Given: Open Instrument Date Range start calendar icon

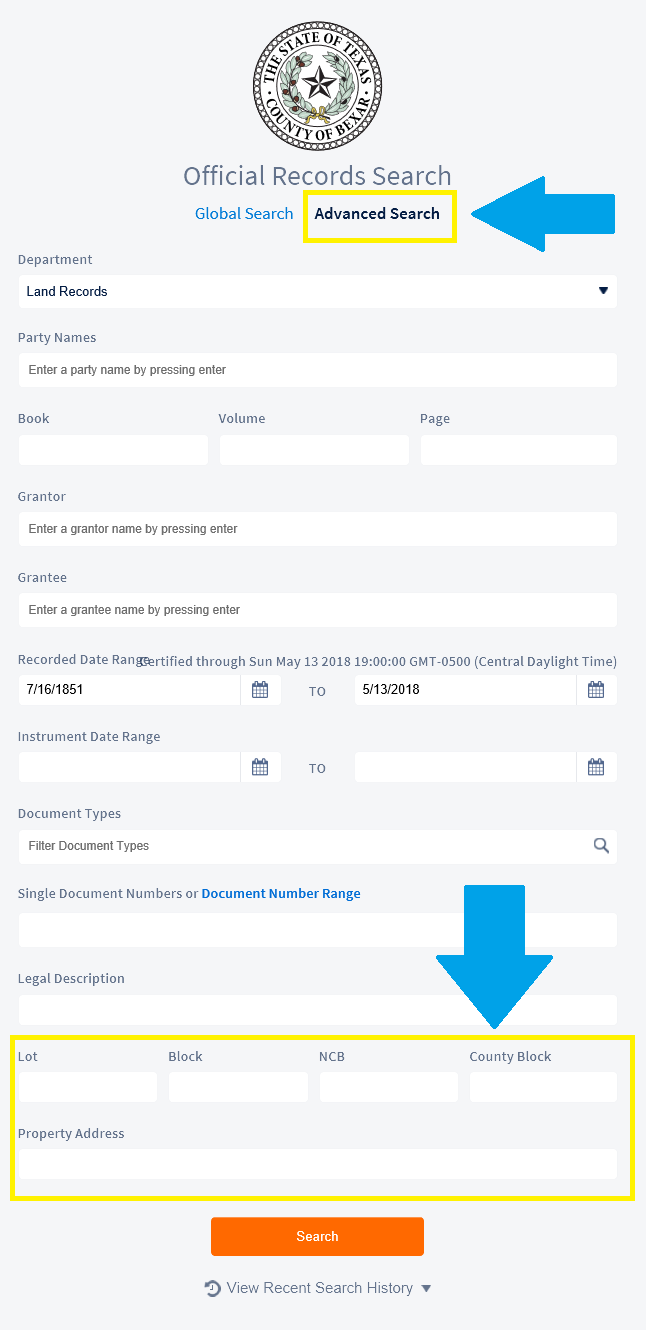Looking at the screenshot, I should click(260, 767).
